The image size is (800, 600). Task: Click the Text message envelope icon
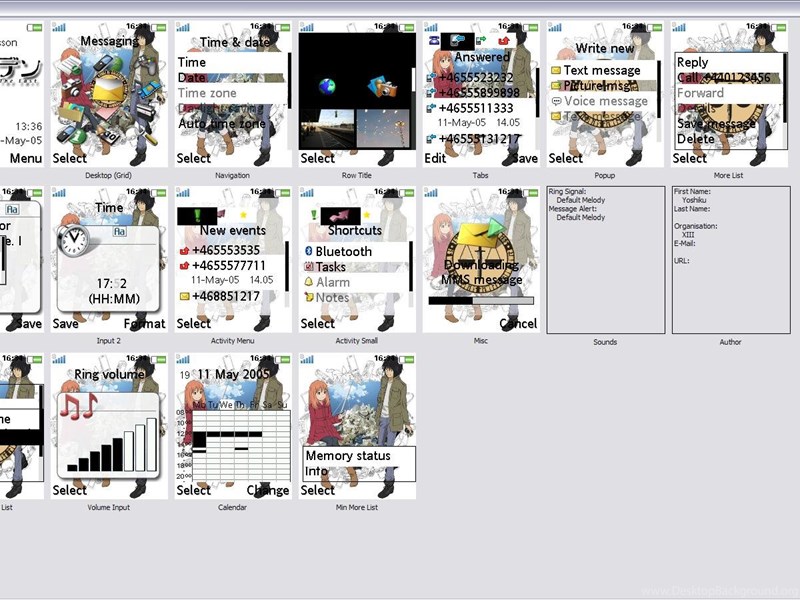tap(555, 71)
